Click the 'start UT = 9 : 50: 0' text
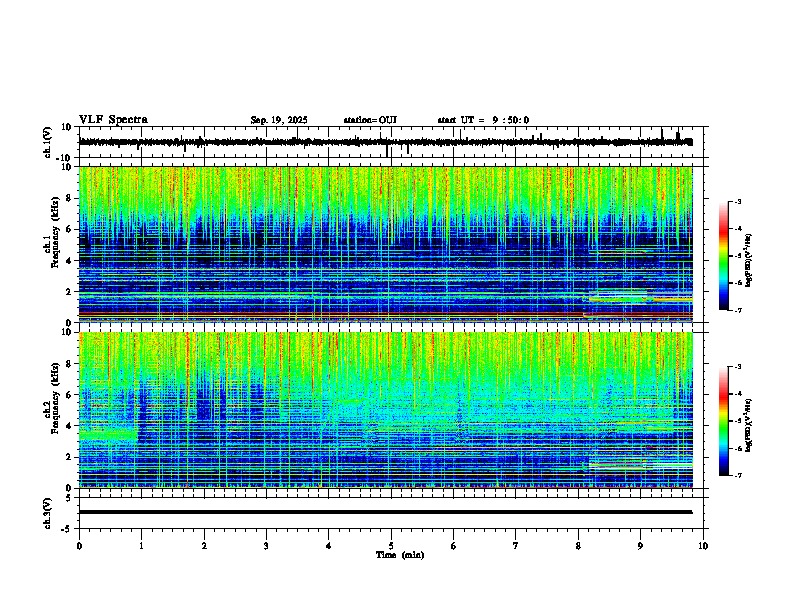The image size is (792, 612). click(x=483, y=120)
